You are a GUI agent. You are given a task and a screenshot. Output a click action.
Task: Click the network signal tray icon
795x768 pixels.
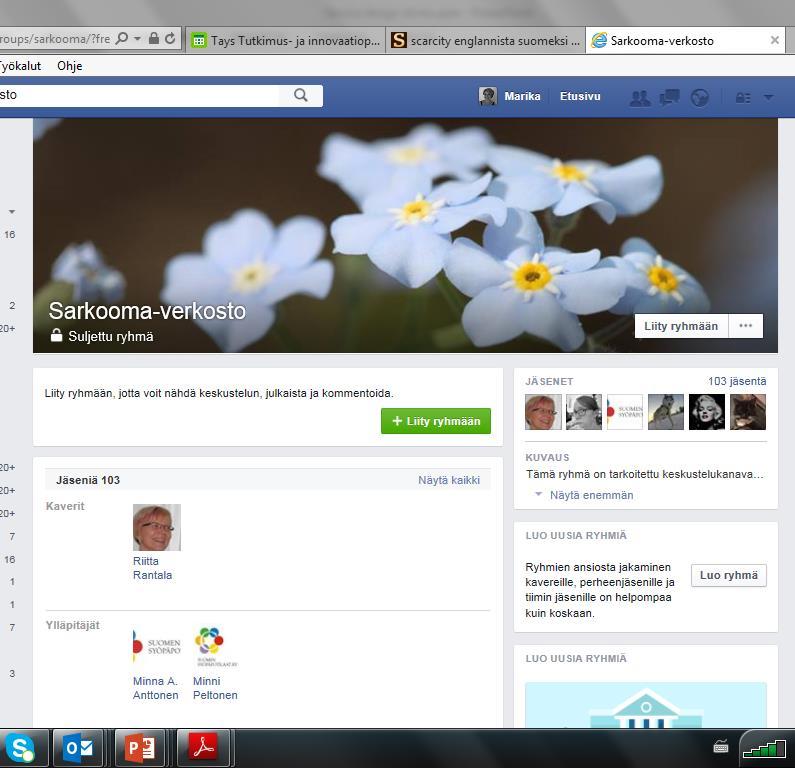(x=764, y=748)
